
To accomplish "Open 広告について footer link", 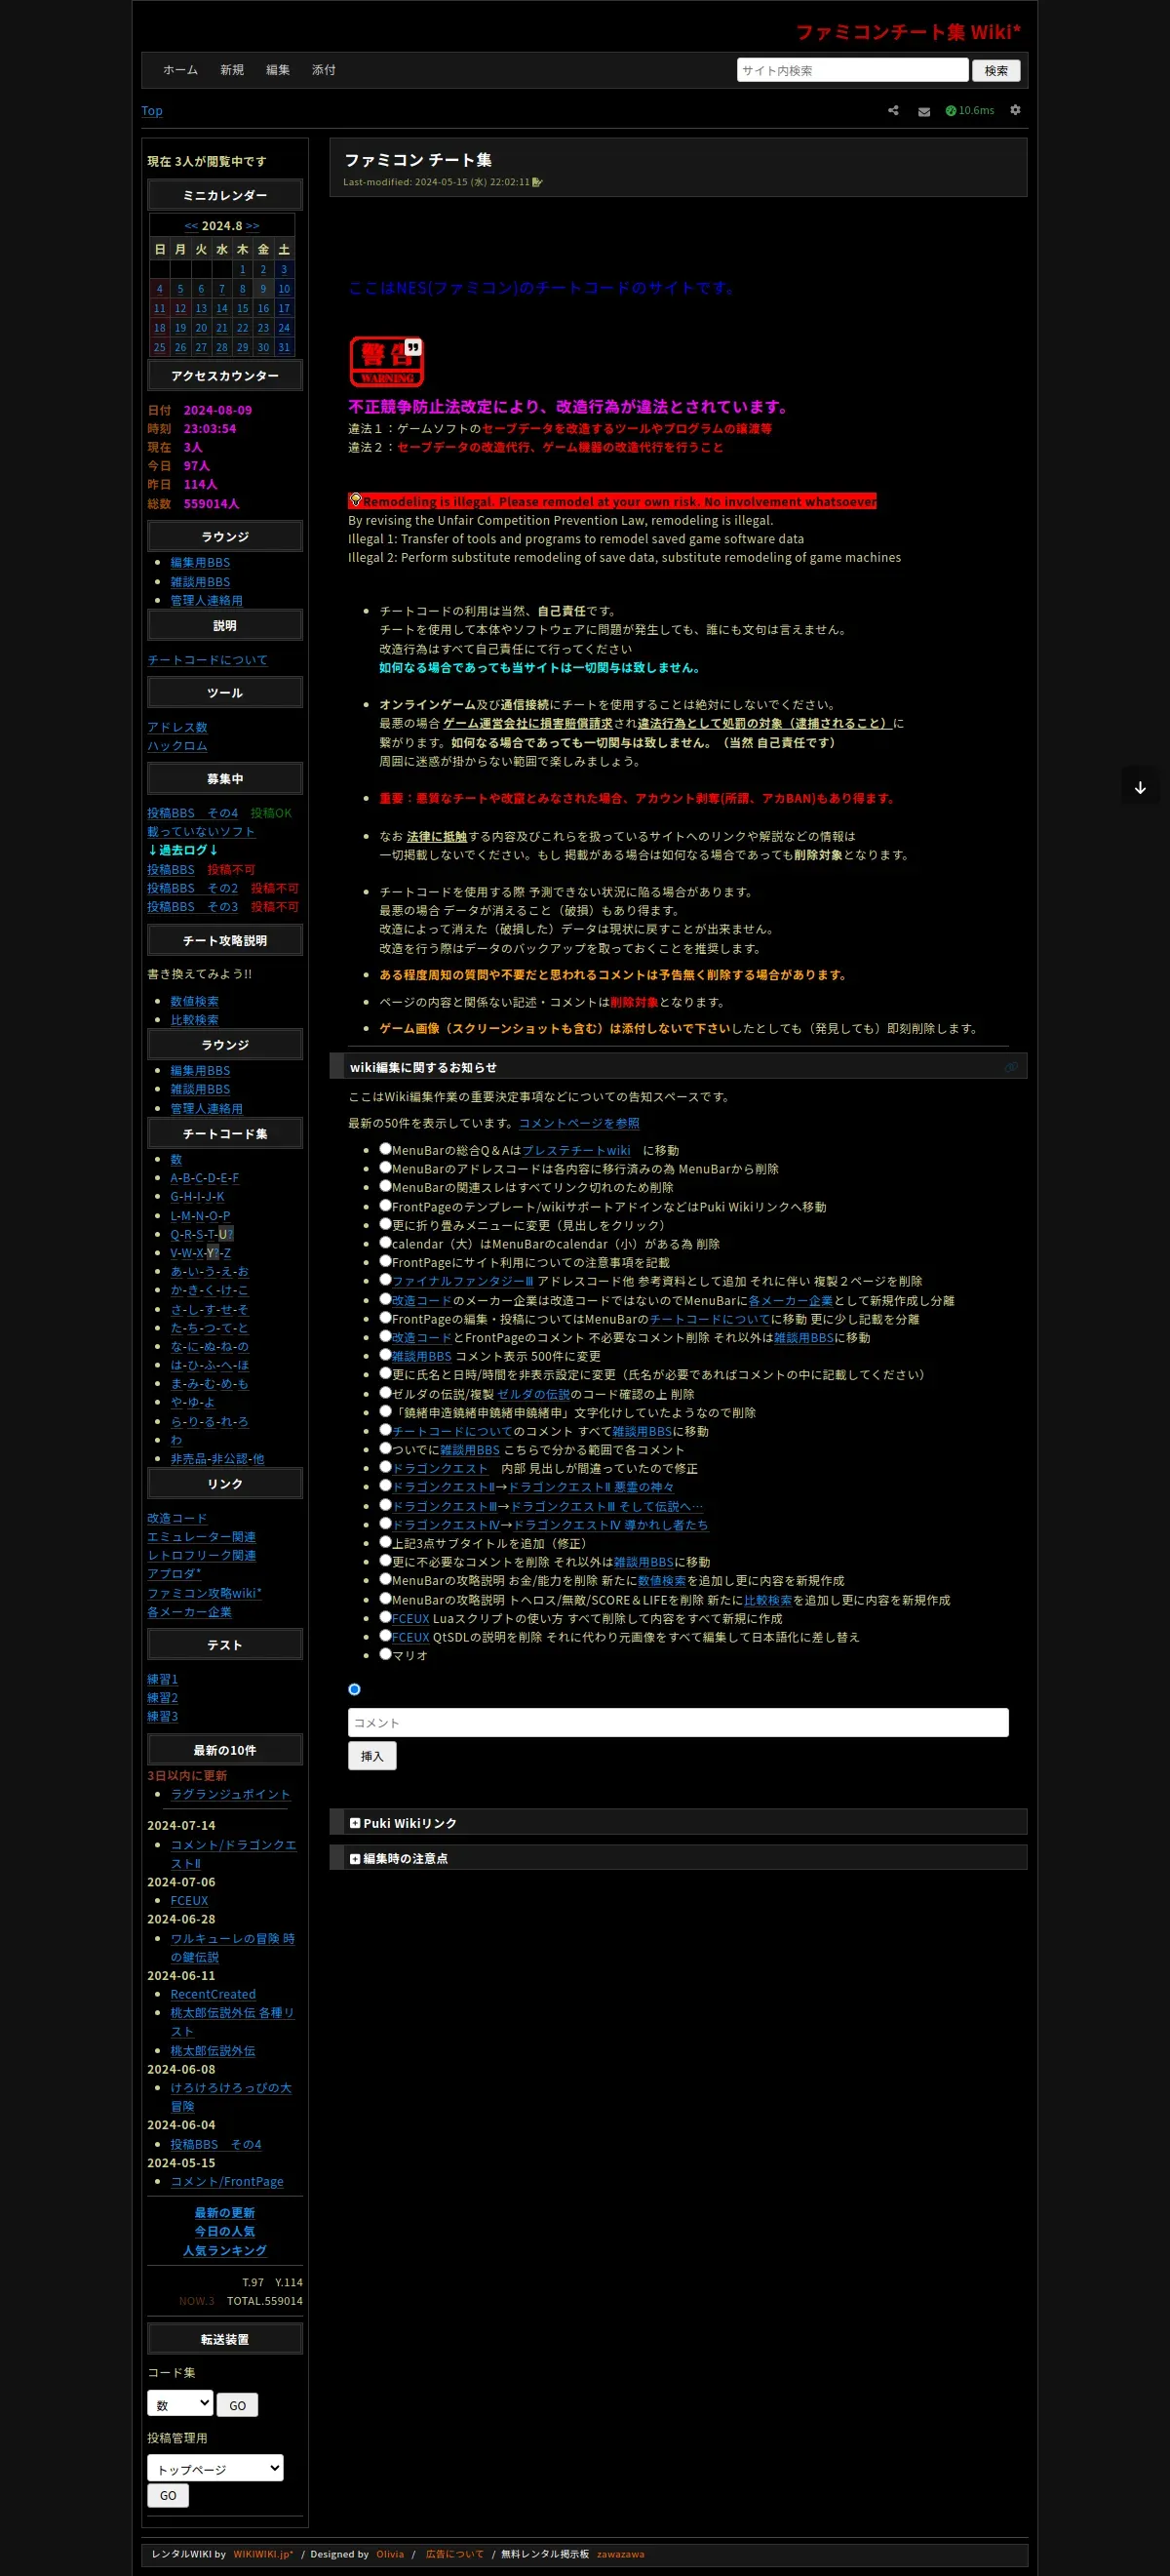I will pos(454,2553).
